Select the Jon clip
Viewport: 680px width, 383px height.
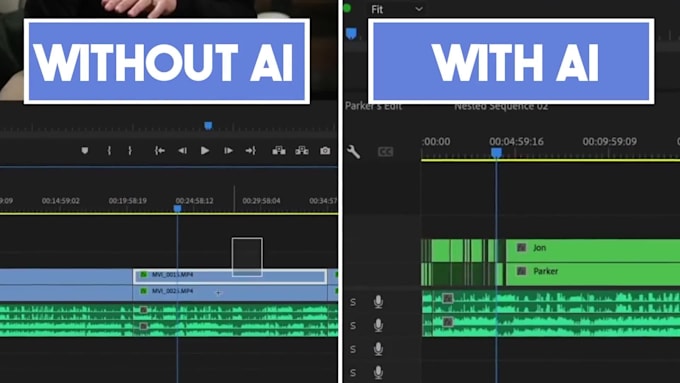(593, 250)
